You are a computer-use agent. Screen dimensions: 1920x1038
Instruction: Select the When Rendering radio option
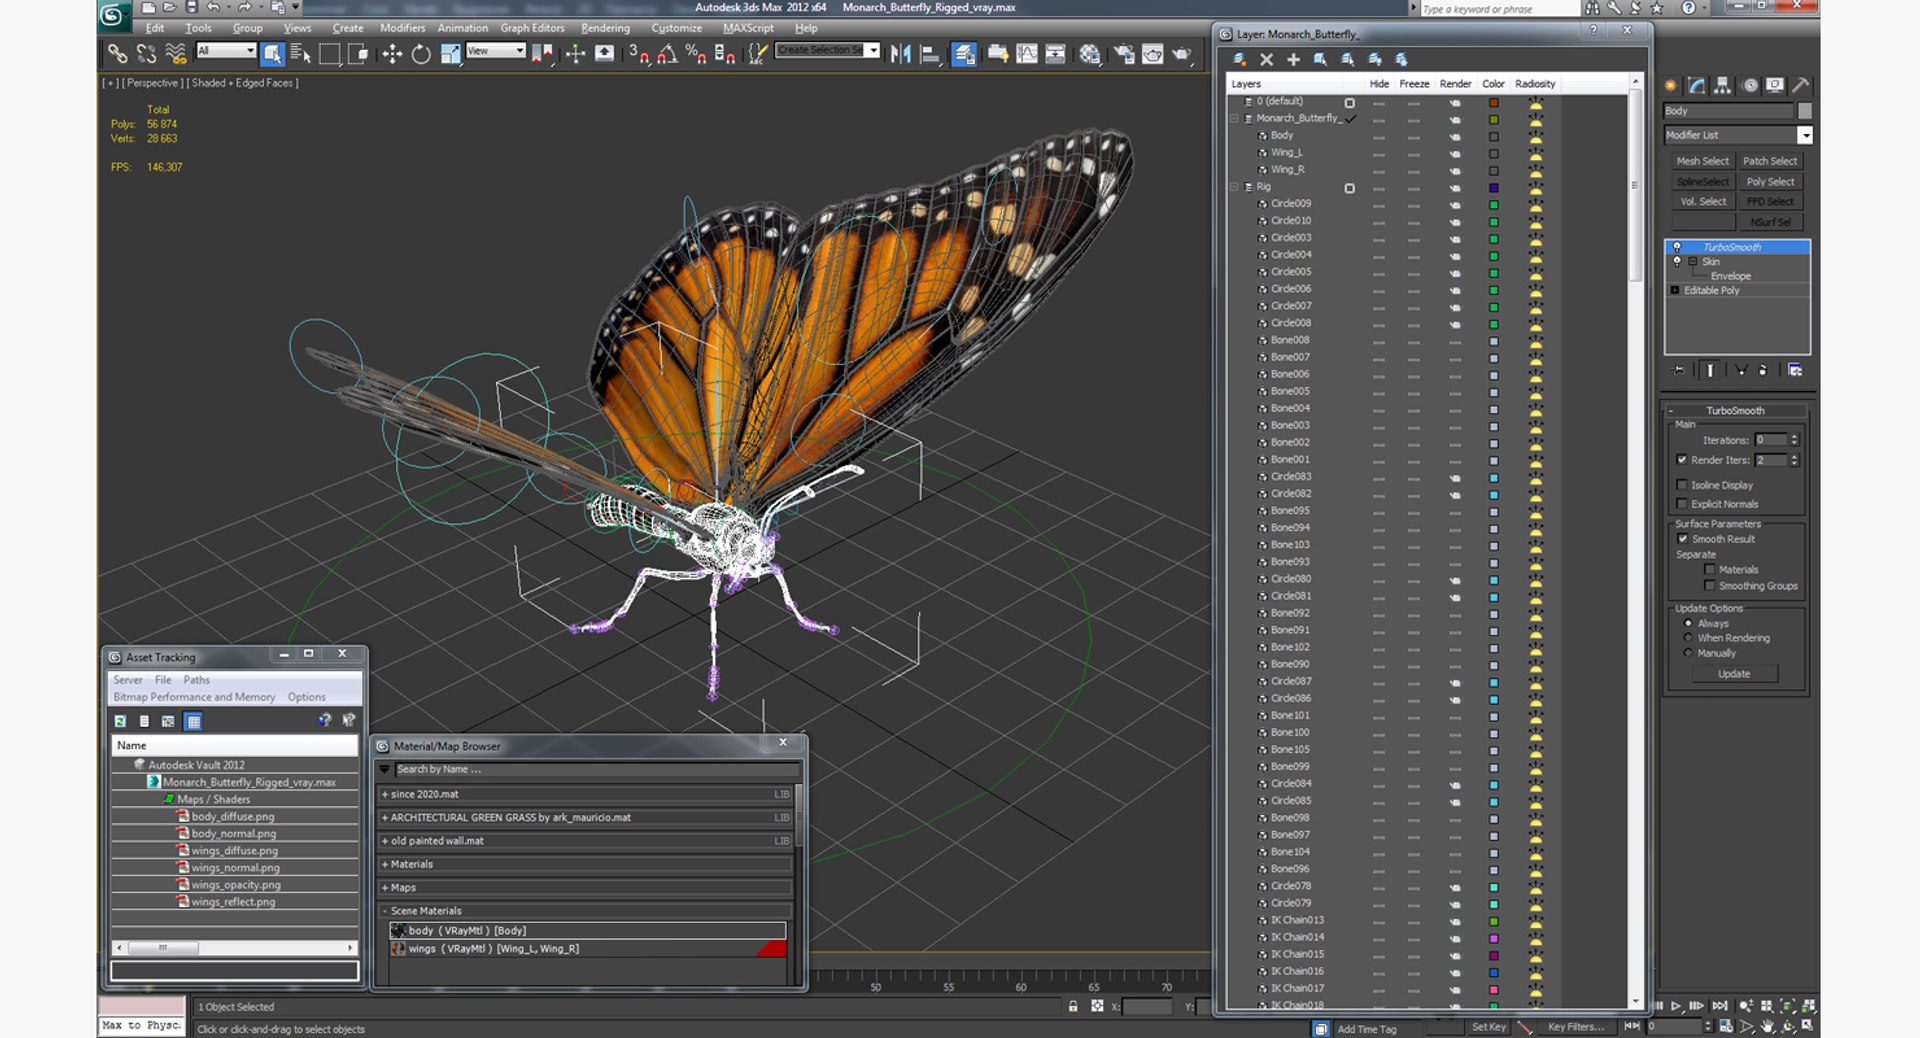point(1688,638)
